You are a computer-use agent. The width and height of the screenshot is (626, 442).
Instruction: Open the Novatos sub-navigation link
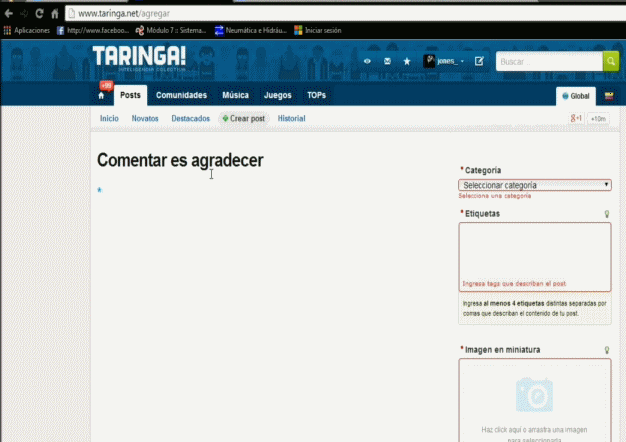tap(145, 119)
